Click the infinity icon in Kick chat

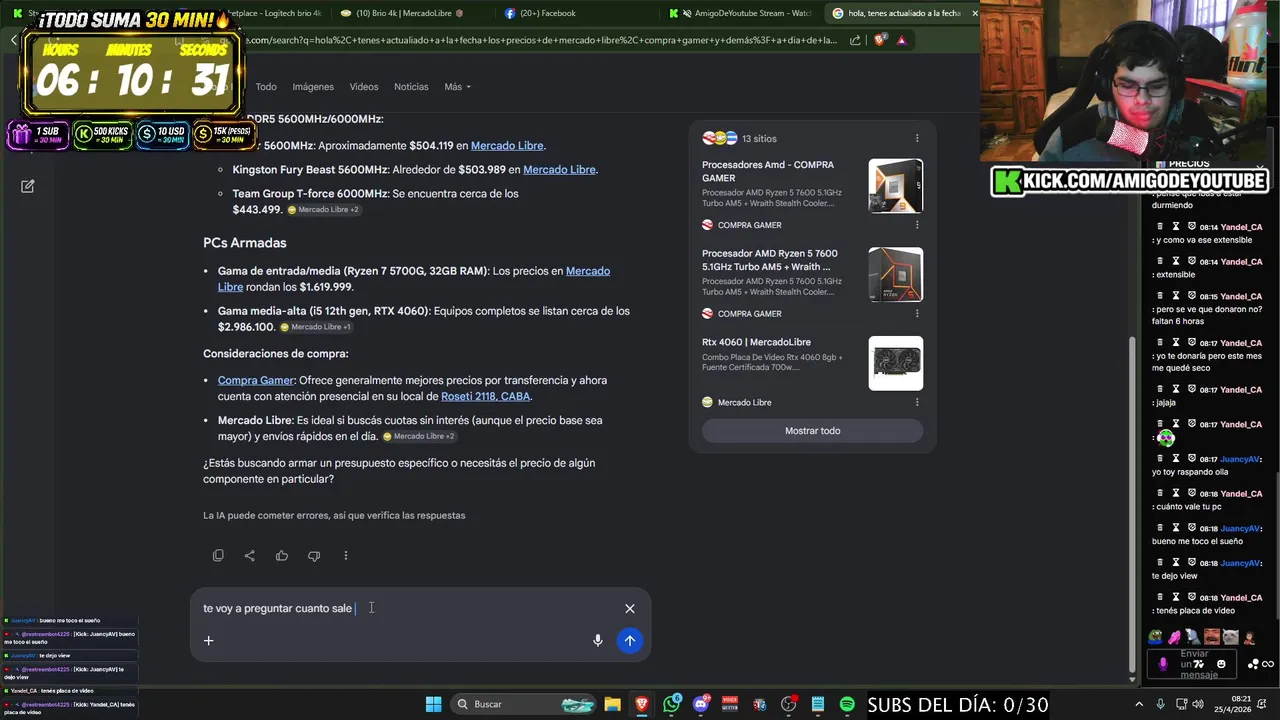point(1268,664)
